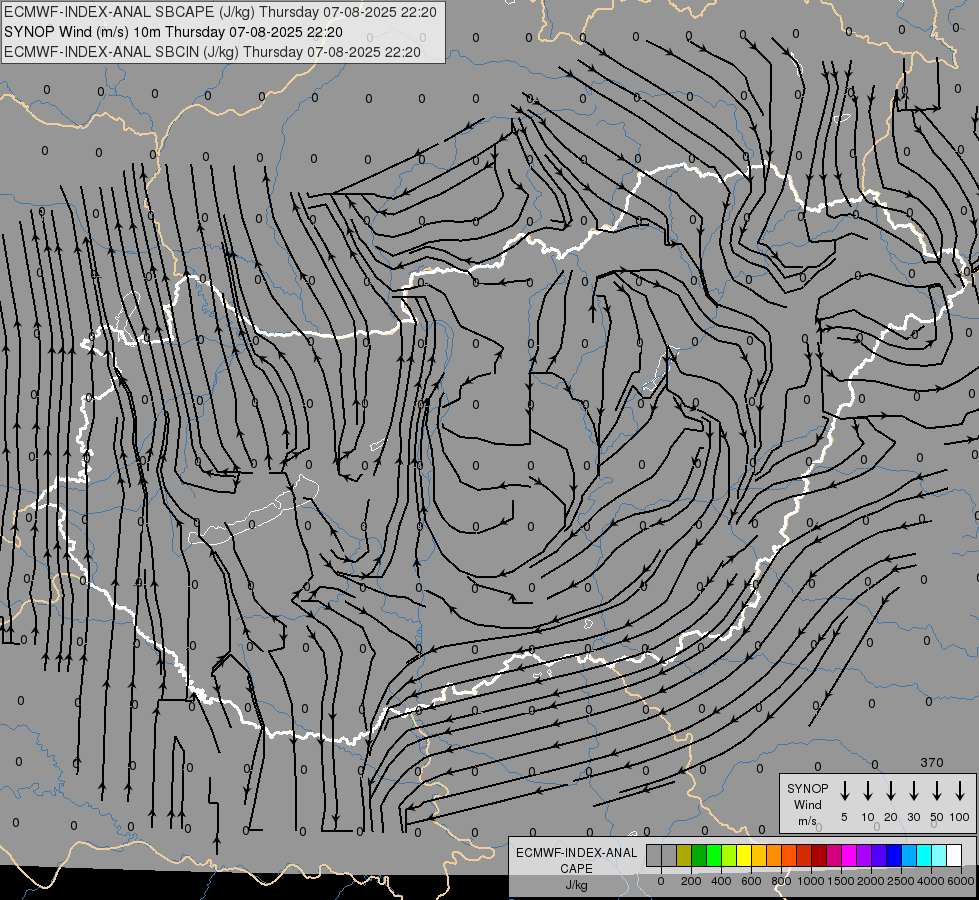Click the pink swatch left of 1500
Screen dimensions: 979x900
(834, 855)
